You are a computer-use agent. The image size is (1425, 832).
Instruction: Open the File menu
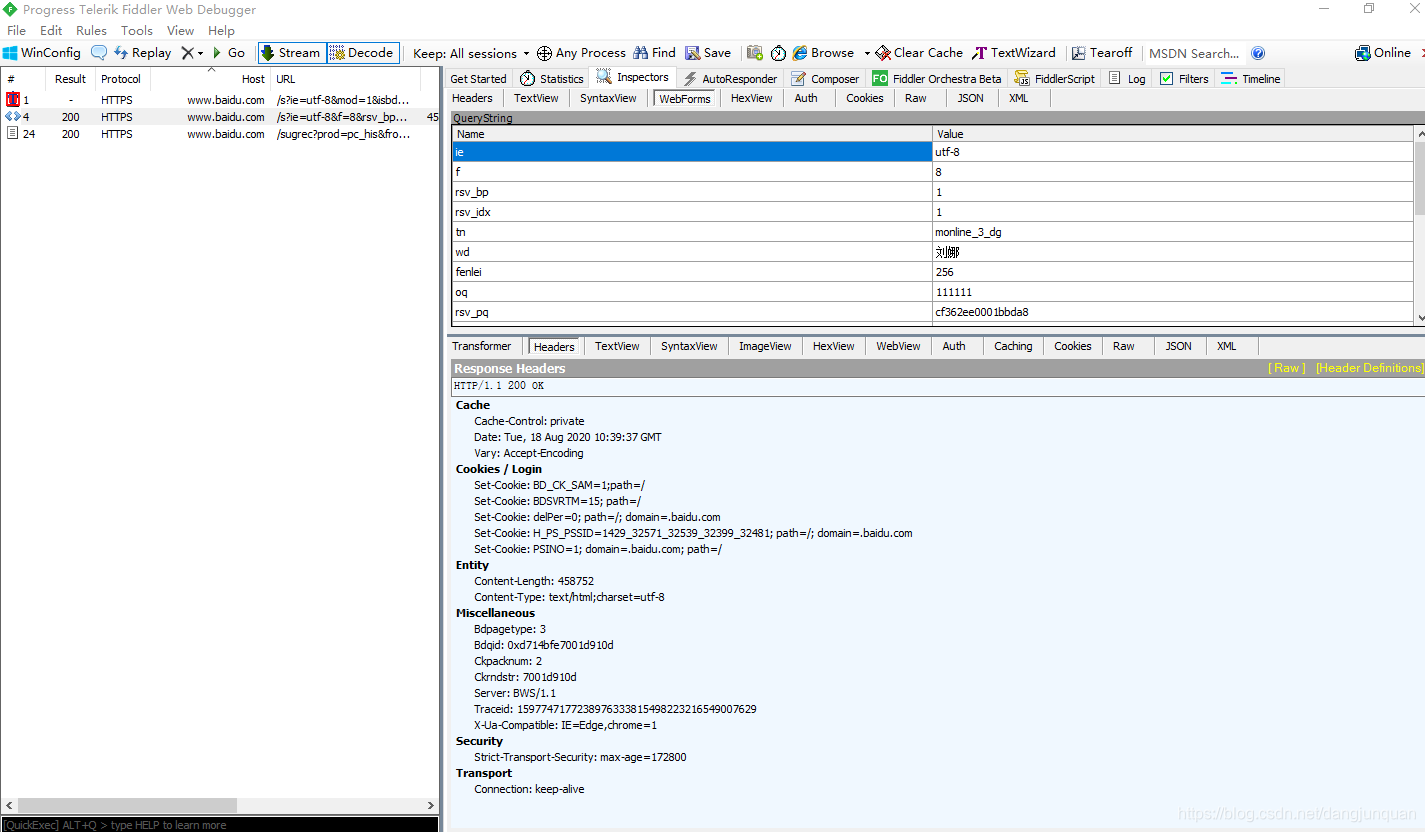tap(17, 31)
